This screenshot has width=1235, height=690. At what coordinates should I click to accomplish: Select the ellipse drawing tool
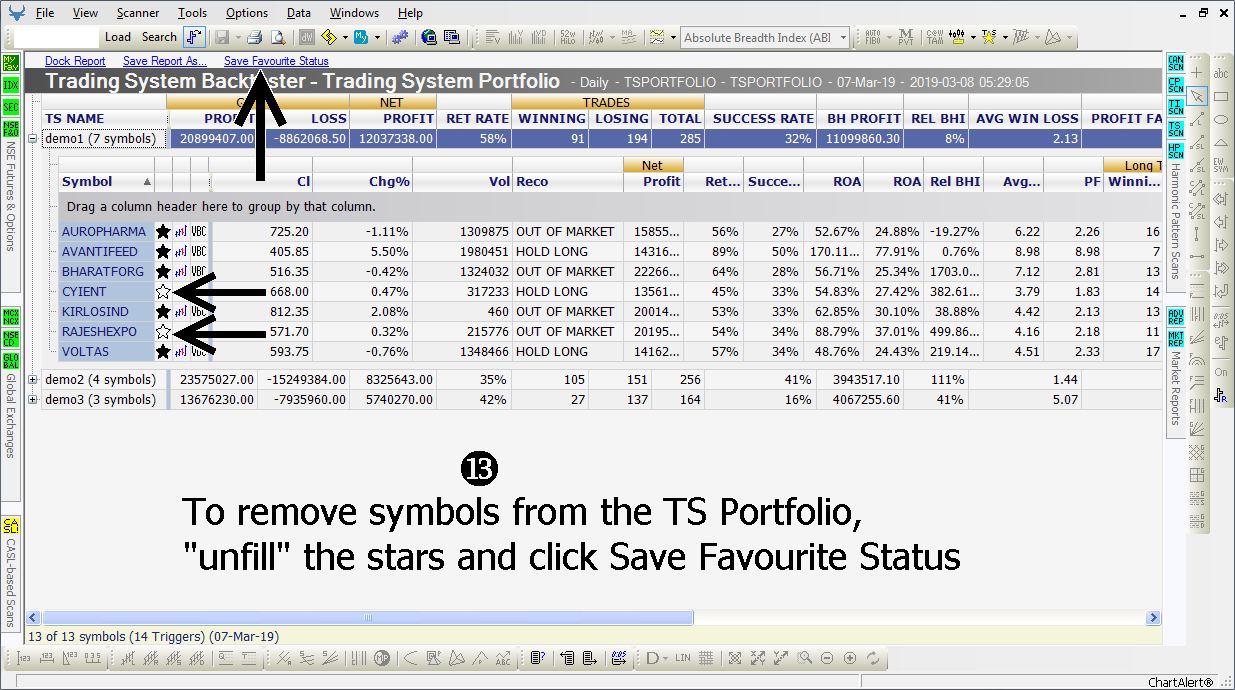1221,119
